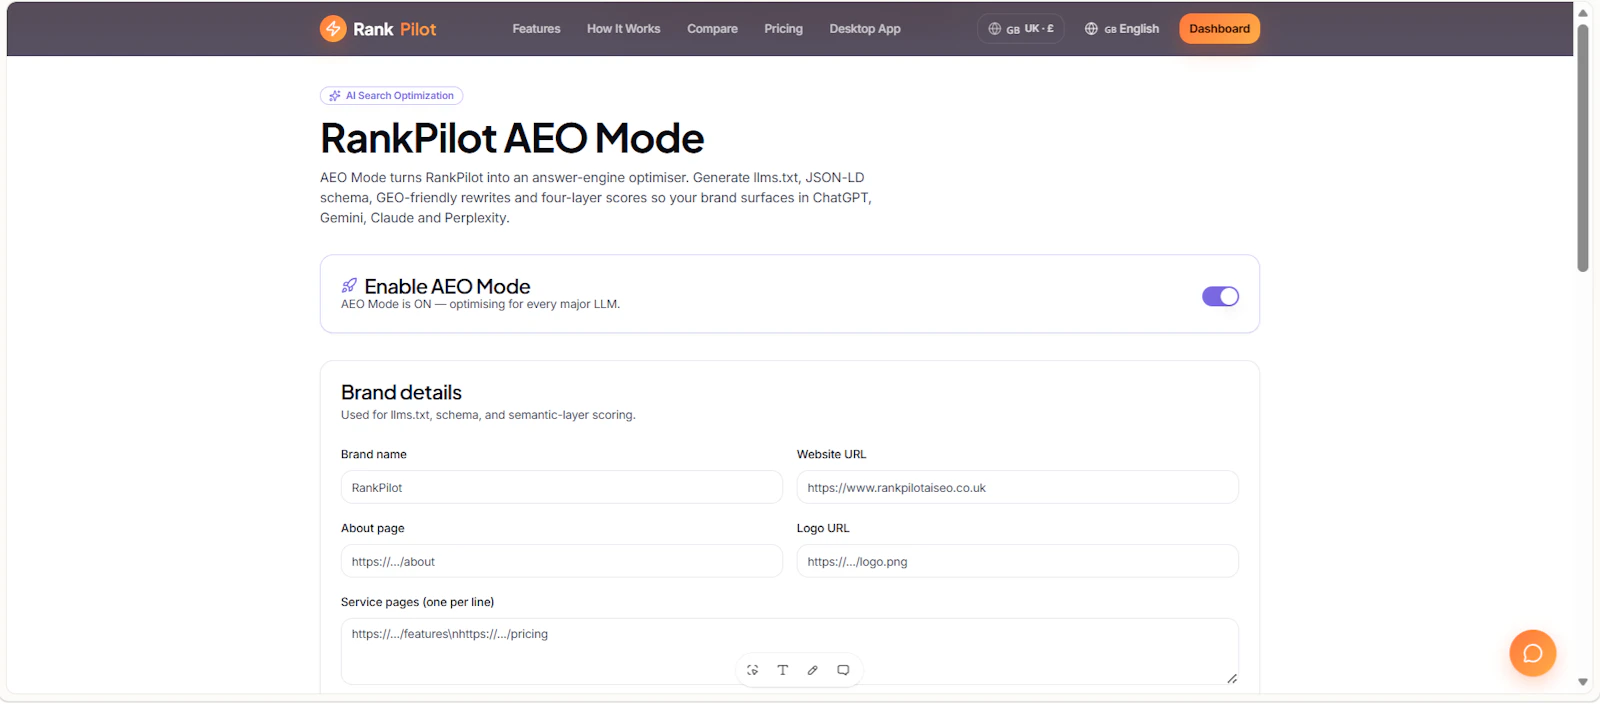Click the scrollbar down arrow

pos(1583,682)
